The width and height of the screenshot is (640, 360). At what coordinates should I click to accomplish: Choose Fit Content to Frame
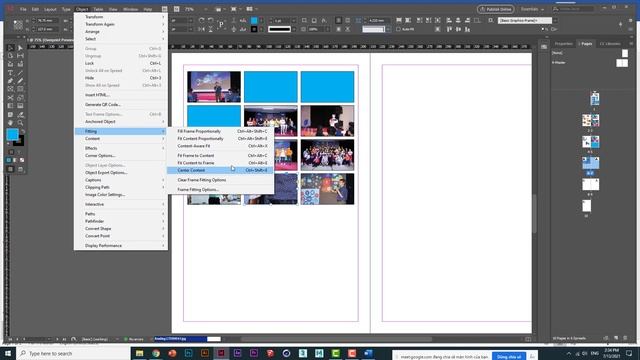tap(220, 163)
